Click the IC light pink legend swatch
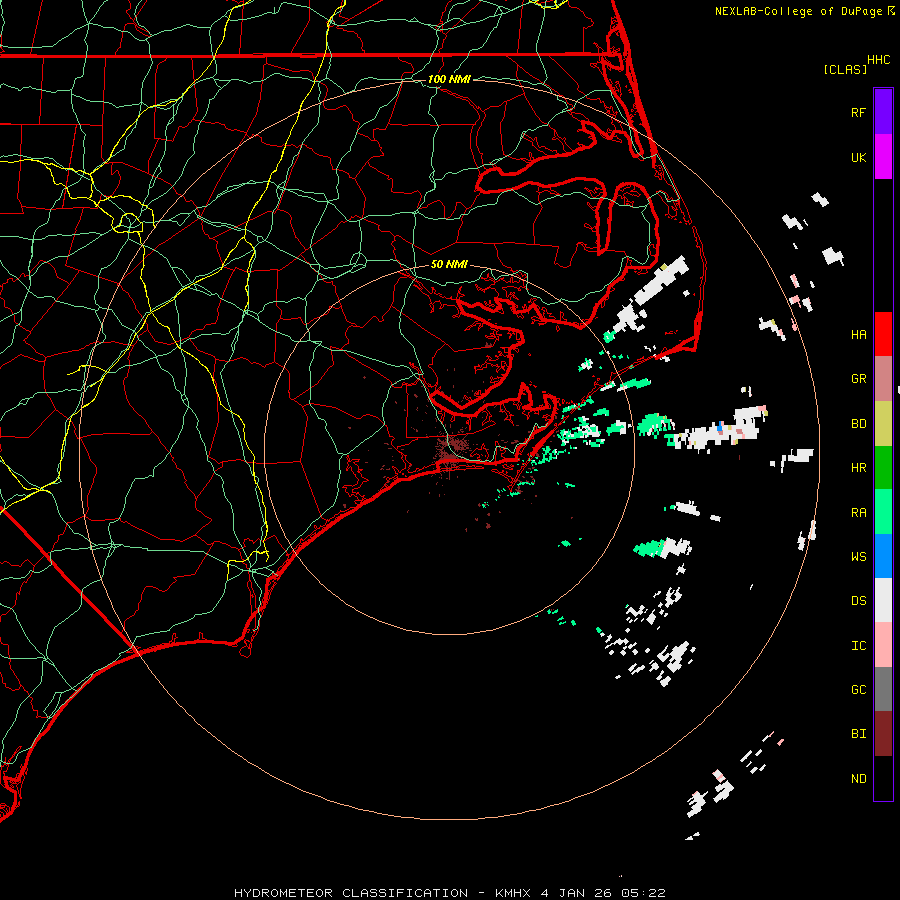This screenshot has width=900, height=900. 883,645
